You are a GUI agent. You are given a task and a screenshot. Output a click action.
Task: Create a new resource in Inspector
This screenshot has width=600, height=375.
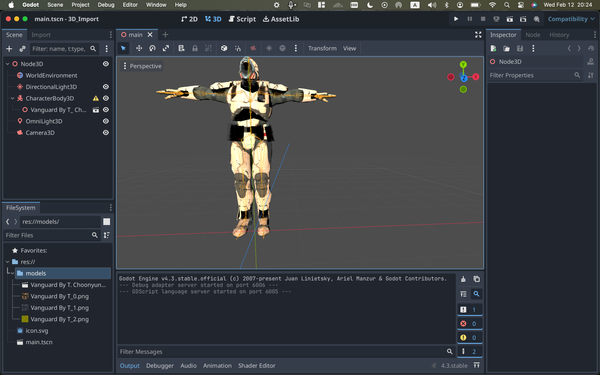[493, 48]
